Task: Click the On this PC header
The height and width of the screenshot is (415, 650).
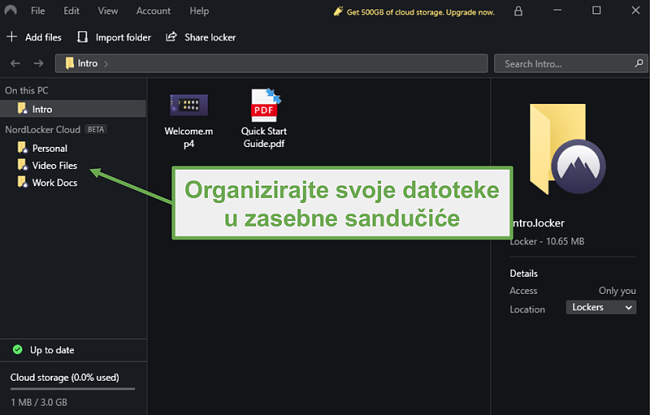Action: pos(27,90)
